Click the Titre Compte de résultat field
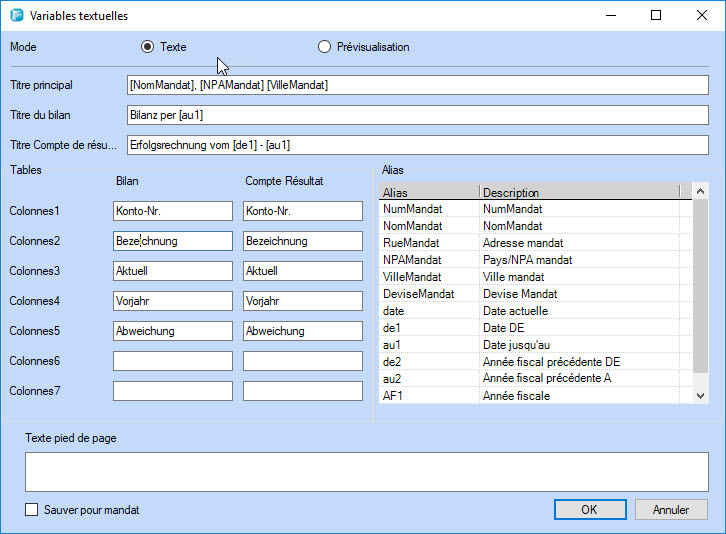Screen dimensions: 726x534 [417, 145]
